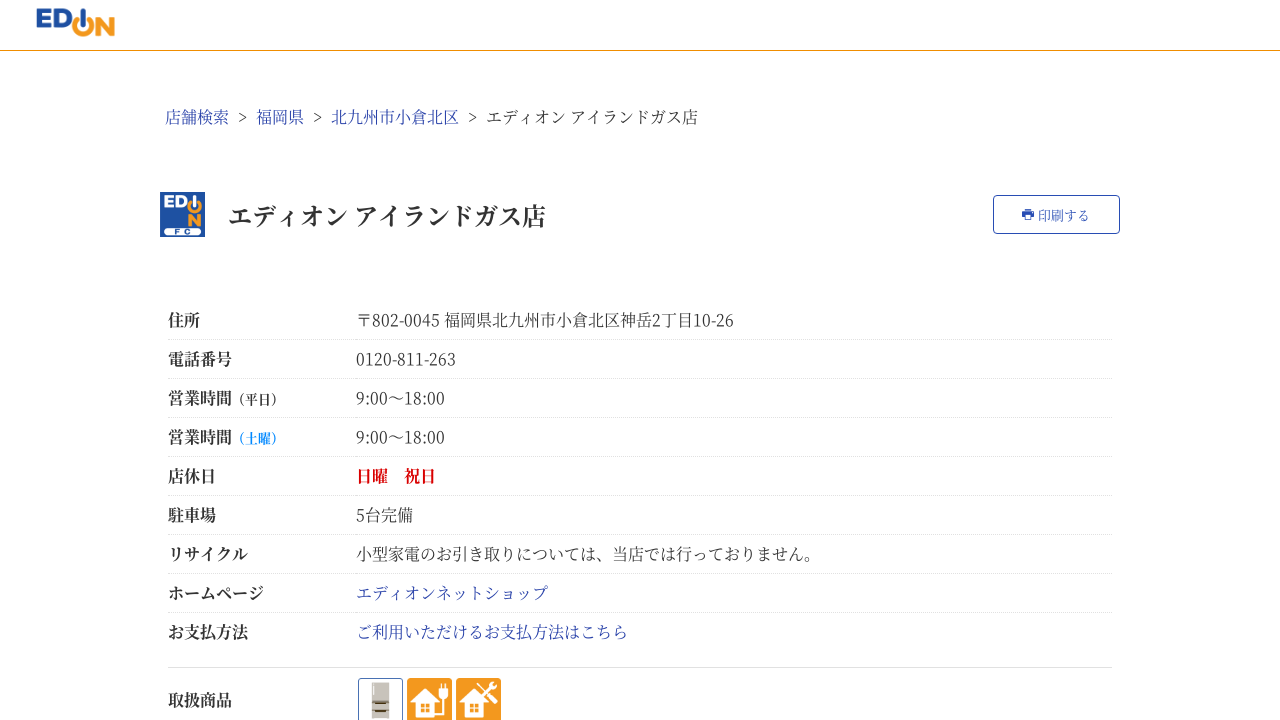Image resolution: width=1280 pixels, height=720 pixels.
Task: Open the ご利用いただけるお支払方法はこちら link
Action: point(492,632)
